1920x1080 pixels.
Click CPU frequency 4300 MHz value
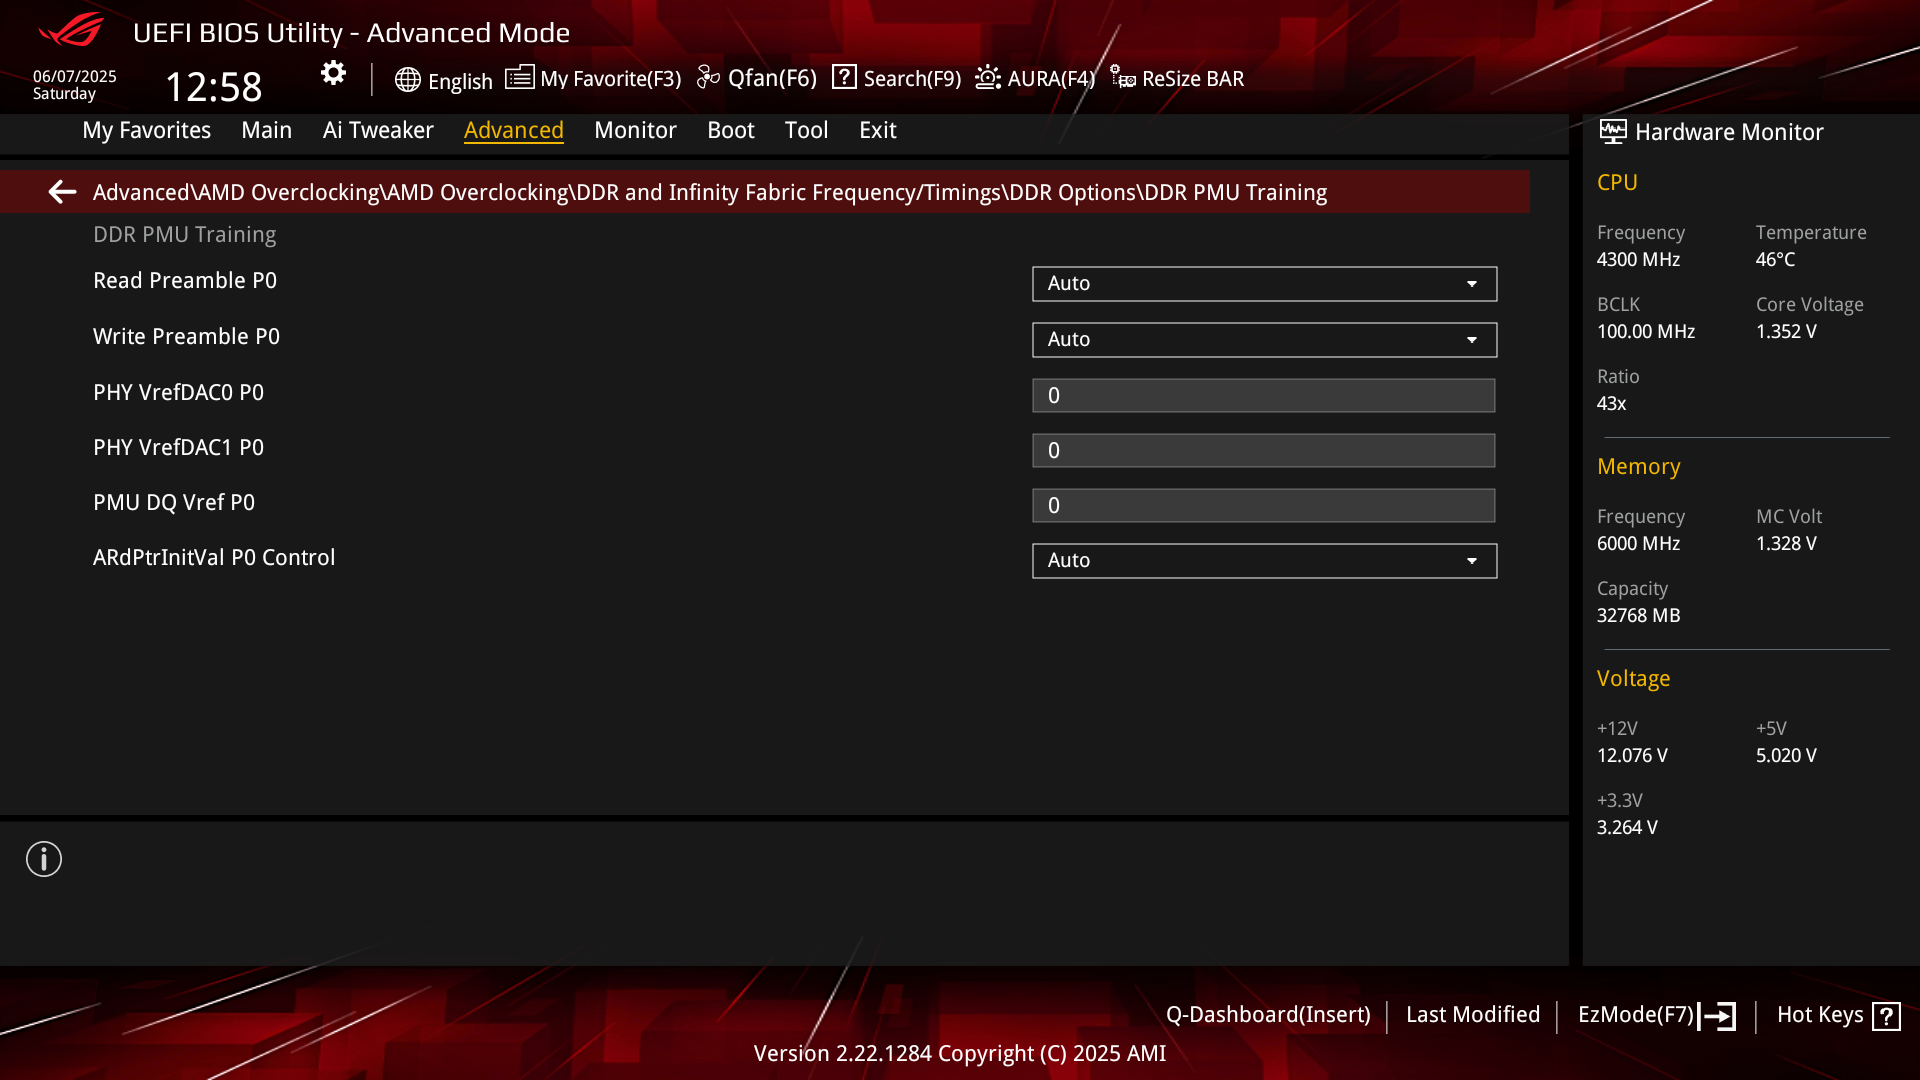point(1638,259)
